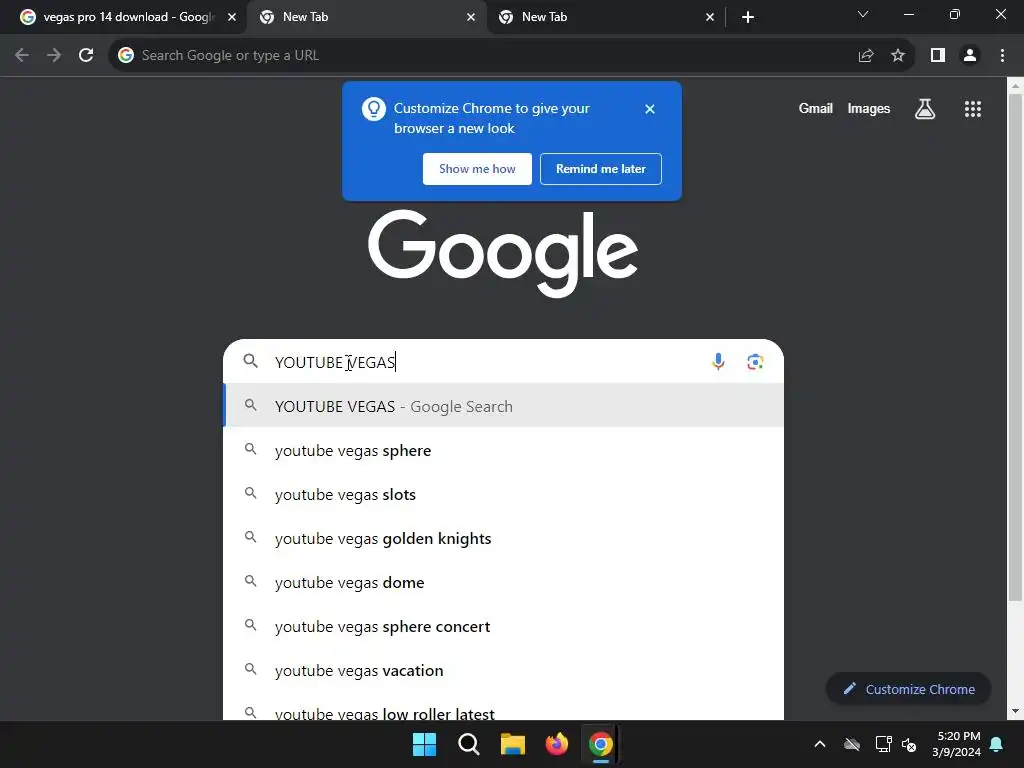Image resolution: width=1024 pixels, height=768 pixels.
Task: Close the second New Tab tab
Action: pyautogui.click(x=471, y=17)
